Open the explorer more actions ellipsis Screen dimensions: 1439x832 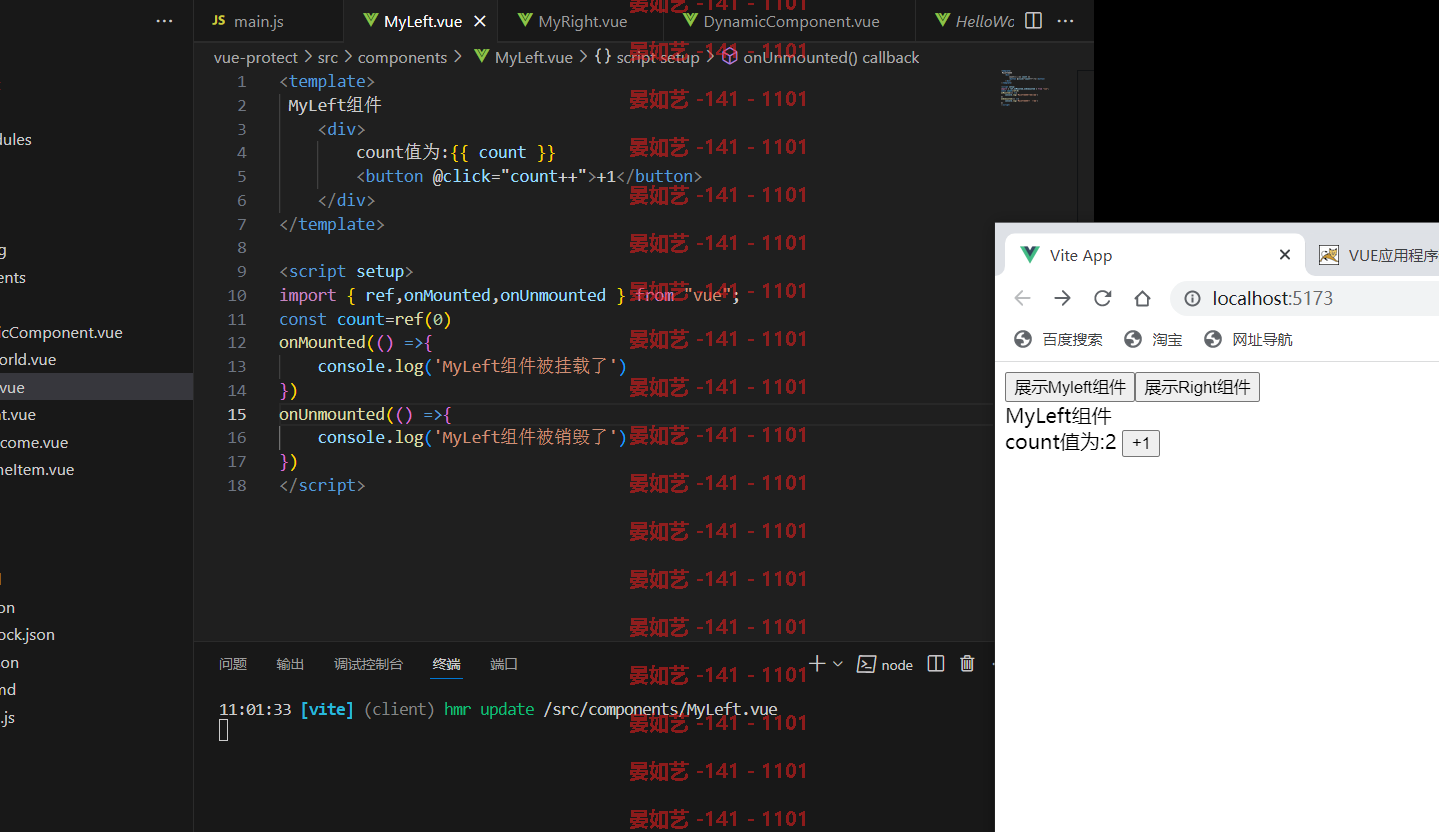[x=165, y=21]
